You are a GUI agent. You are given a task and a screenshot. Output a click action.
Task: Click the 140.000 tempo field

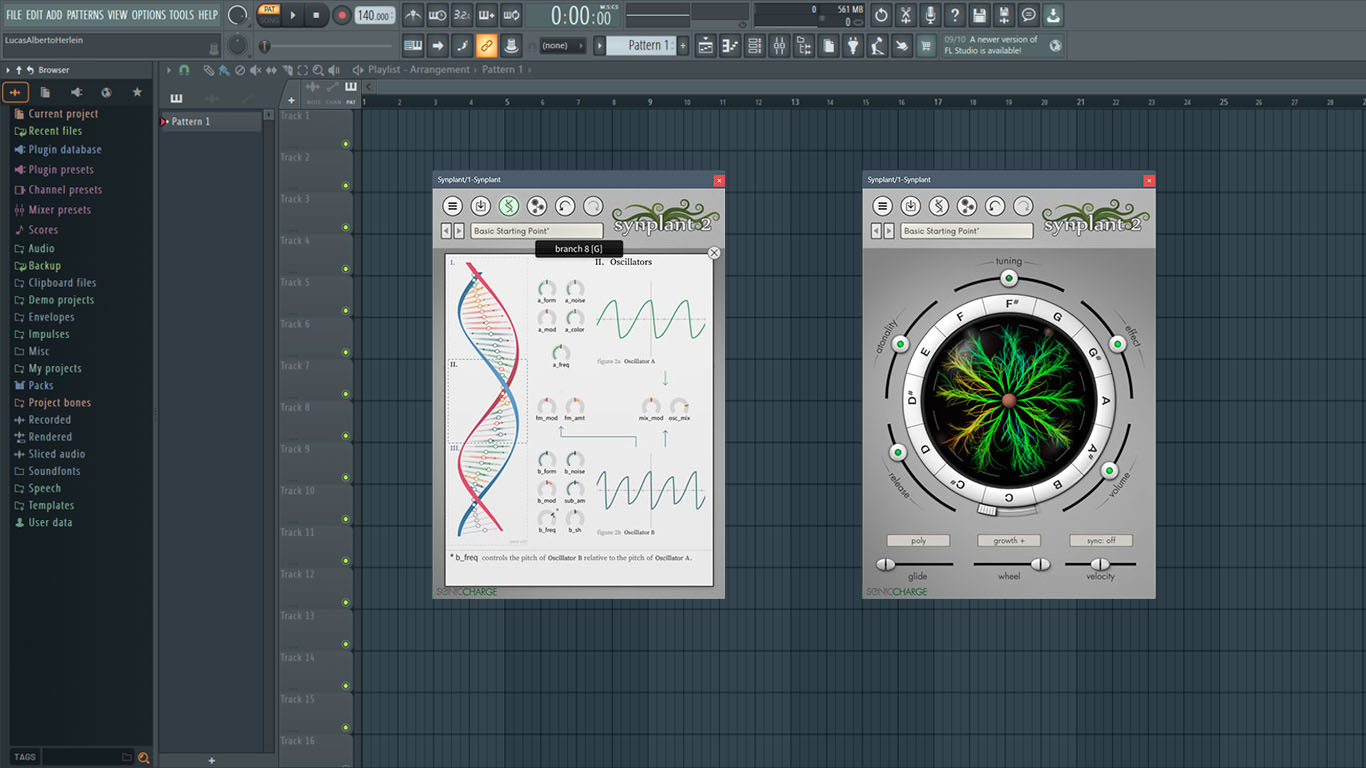(x=374, y=15)
